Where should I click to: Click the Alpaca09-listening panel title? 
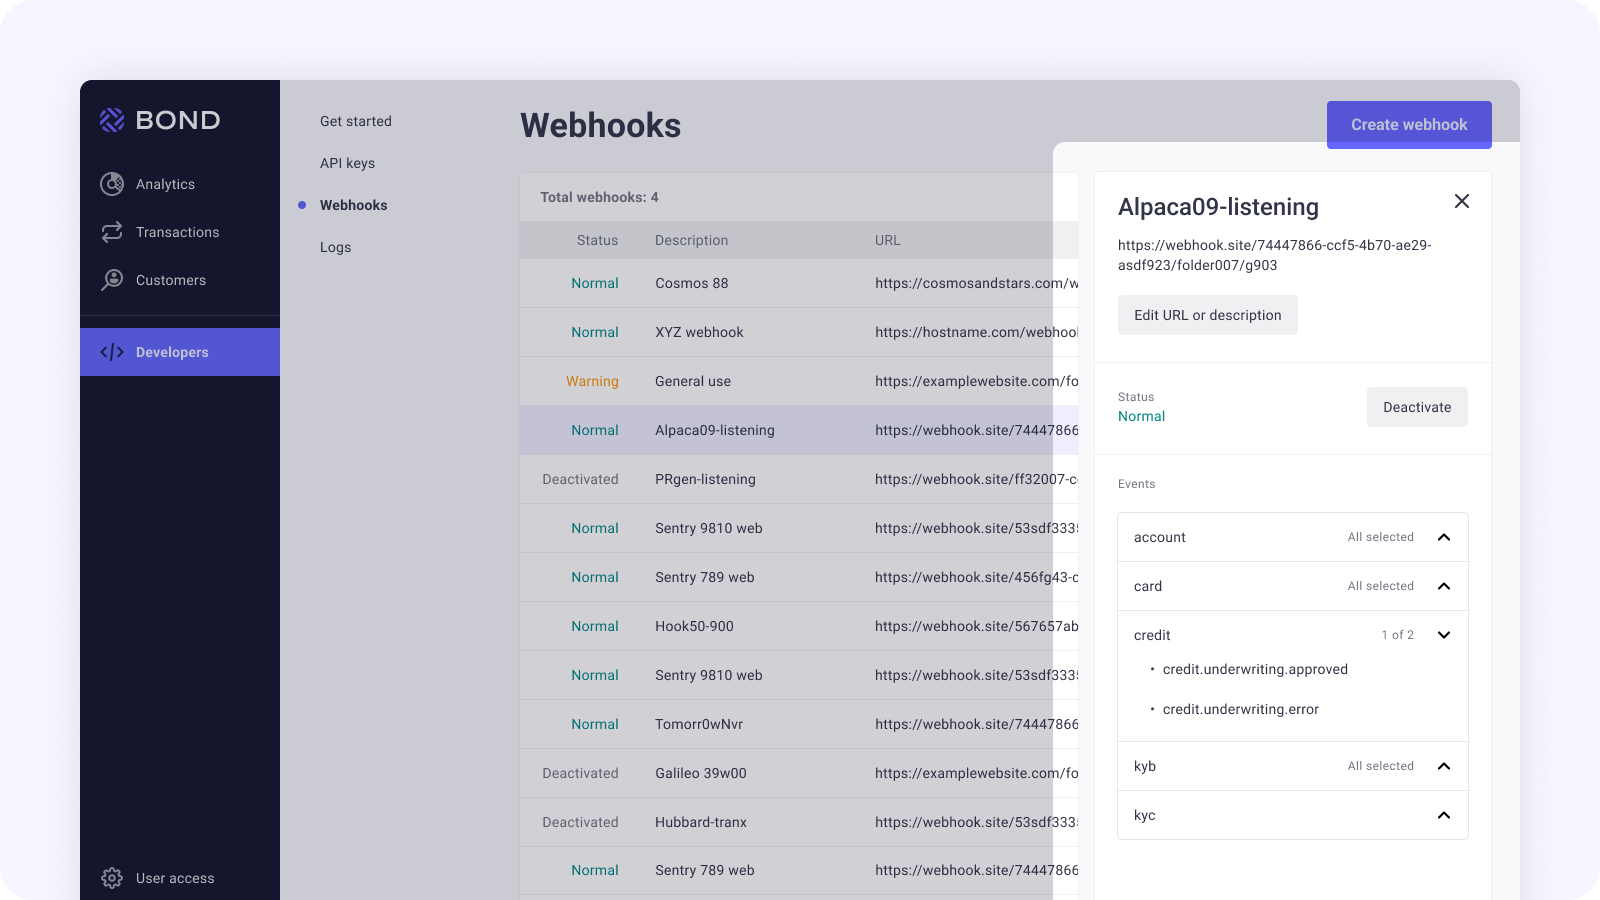click(x=1218, y=207)
